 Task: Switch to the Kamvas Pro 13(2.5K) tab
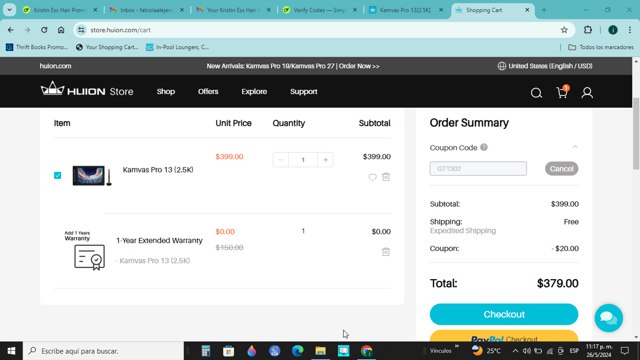(x=406, y=10)
